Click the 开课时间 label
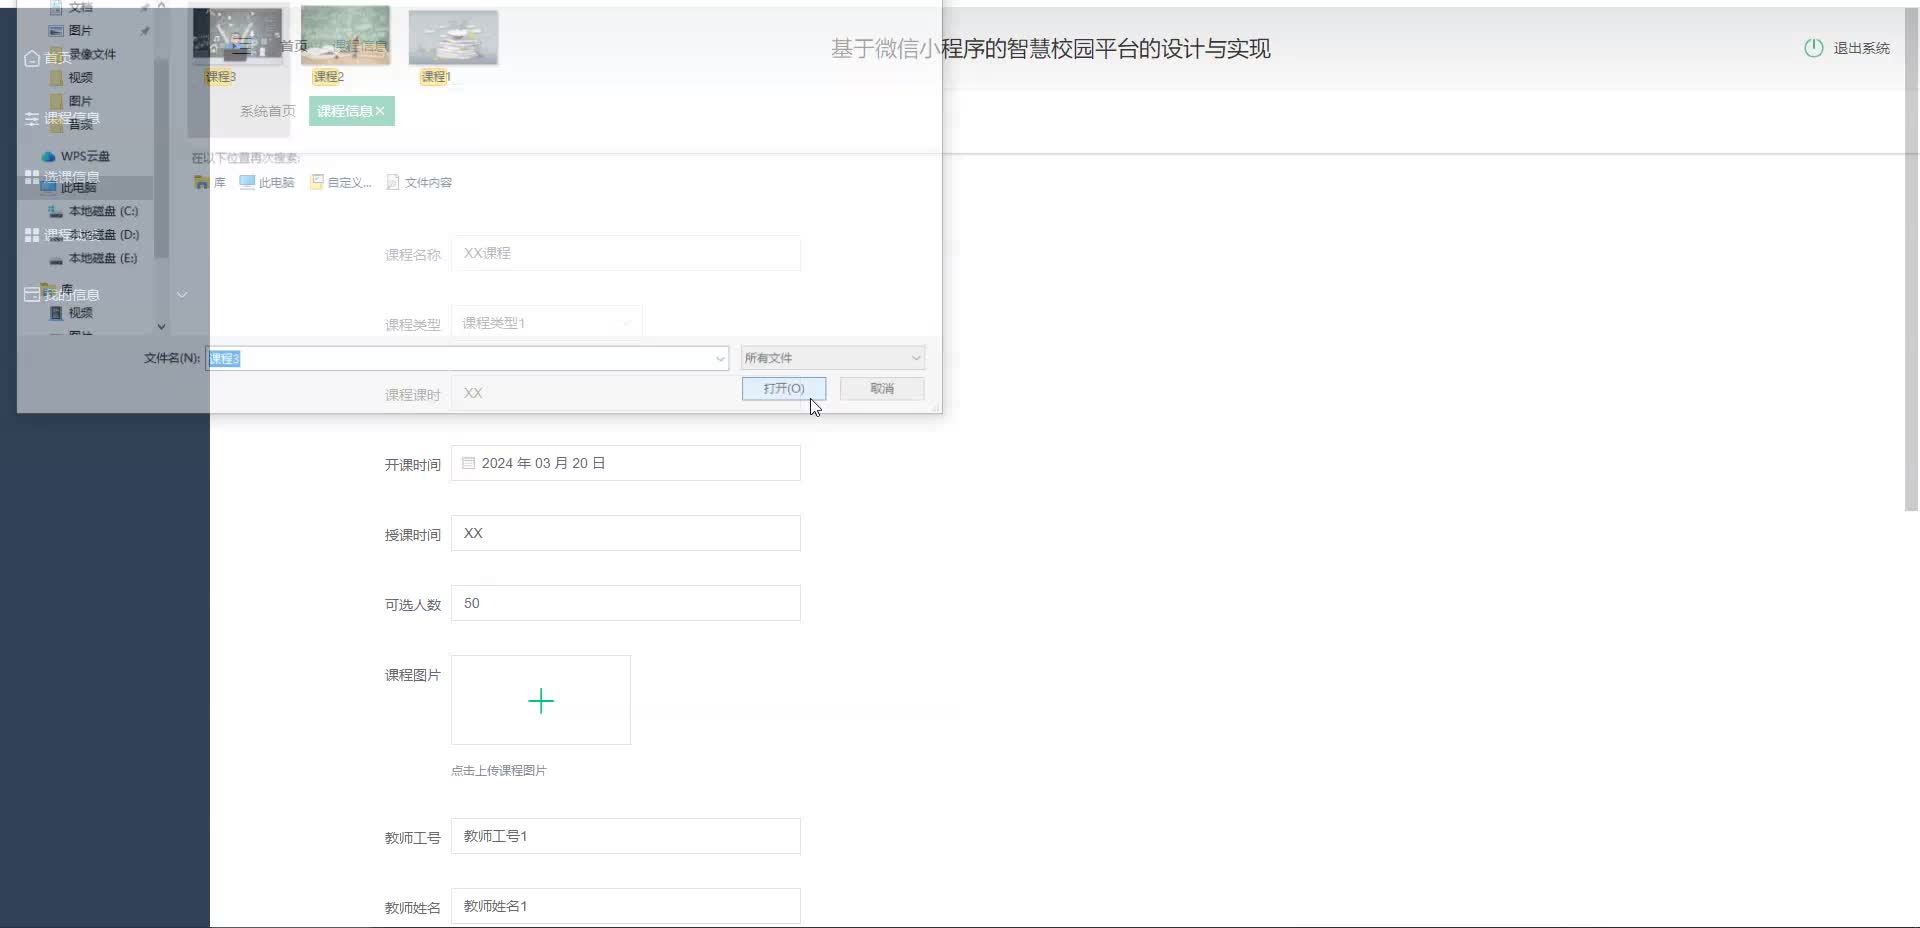The image size is (1920, 928). (x=413, y=465)
